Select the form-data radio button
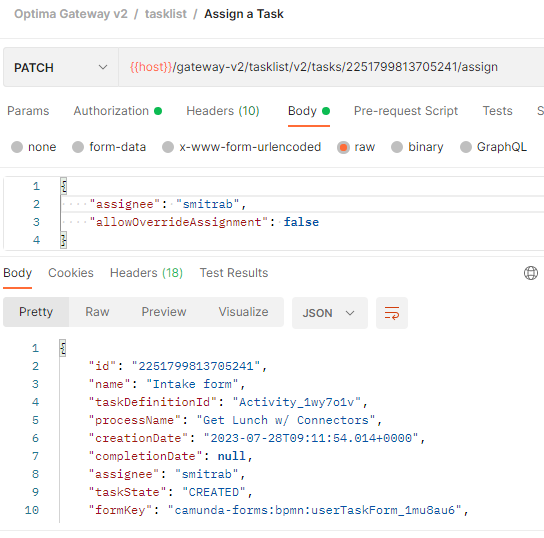The width and height of the screenshot is (544, 538). point(78,147)
